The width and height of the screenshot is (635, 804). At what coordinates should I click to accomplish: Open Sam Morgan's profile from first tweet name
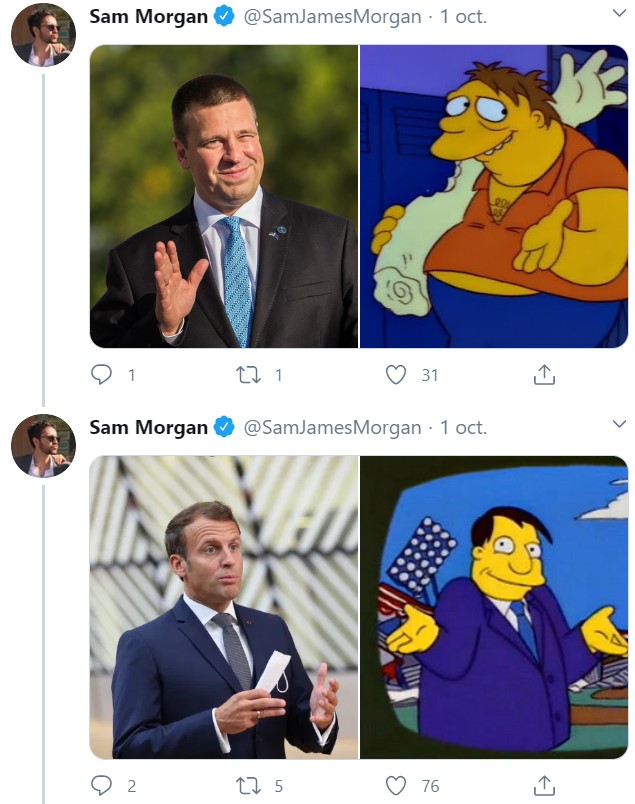(x=149, y=17)
